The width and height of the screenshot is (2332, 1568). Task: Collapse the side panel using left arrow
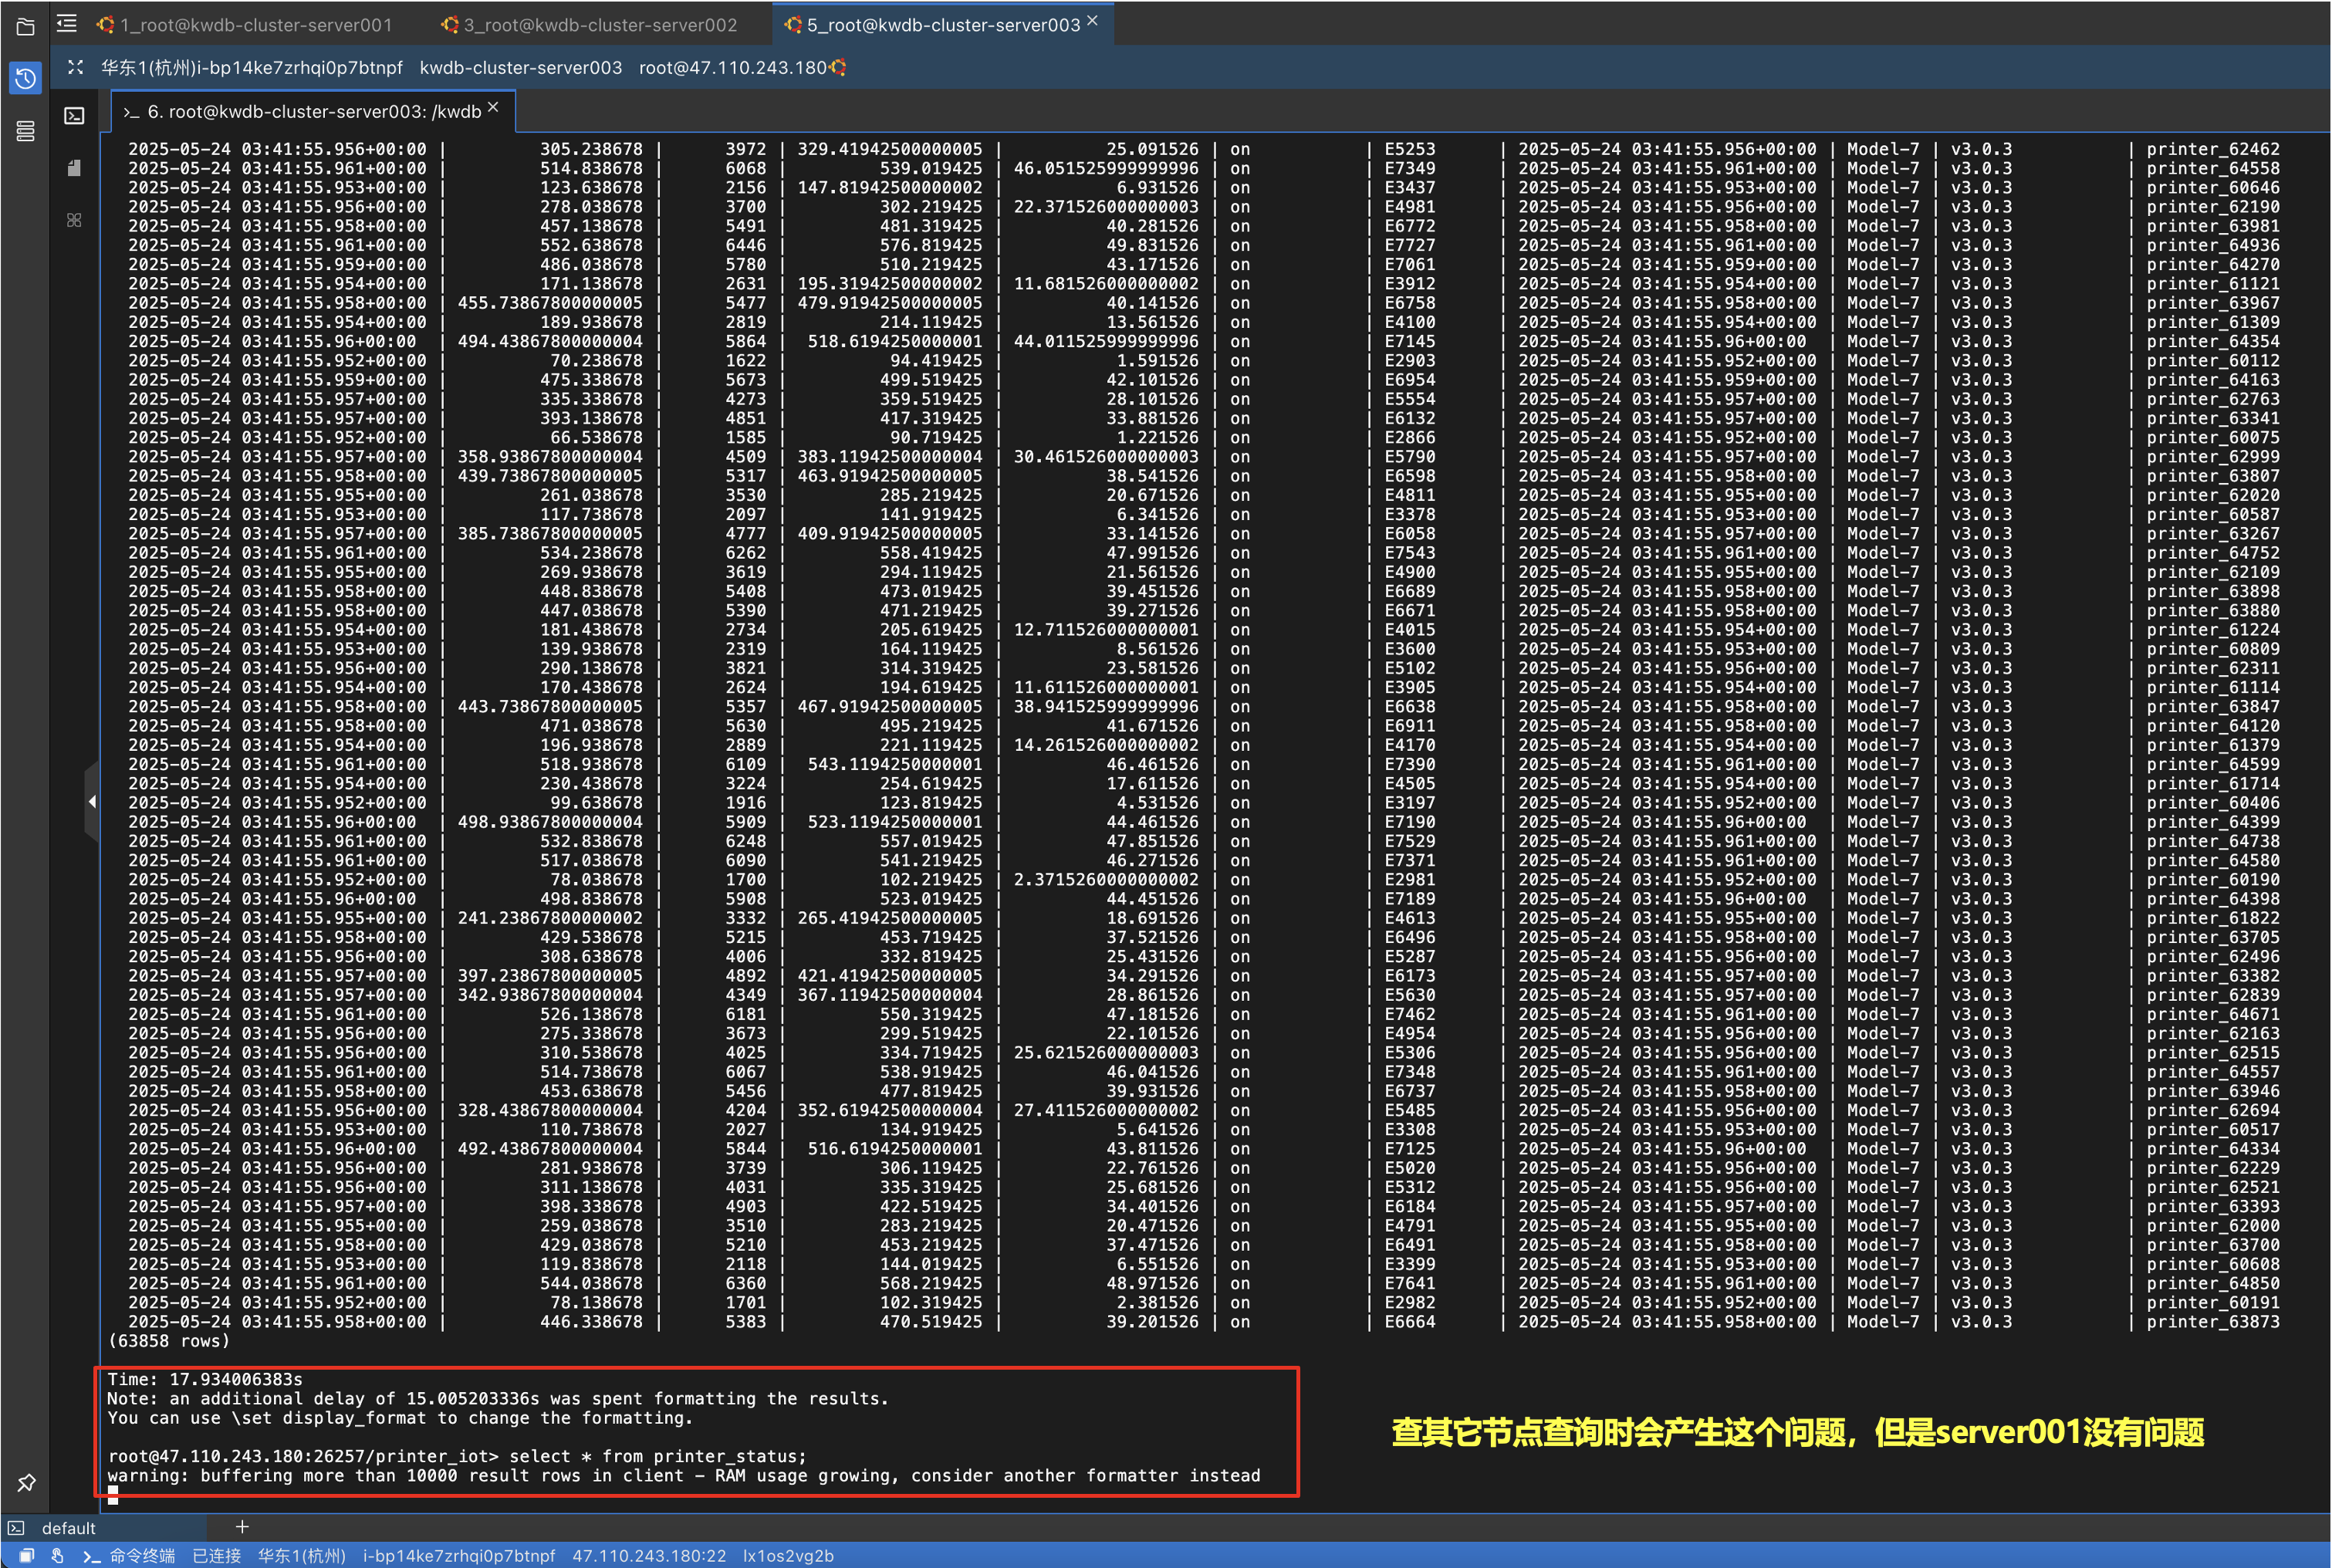tap(92, 801)
